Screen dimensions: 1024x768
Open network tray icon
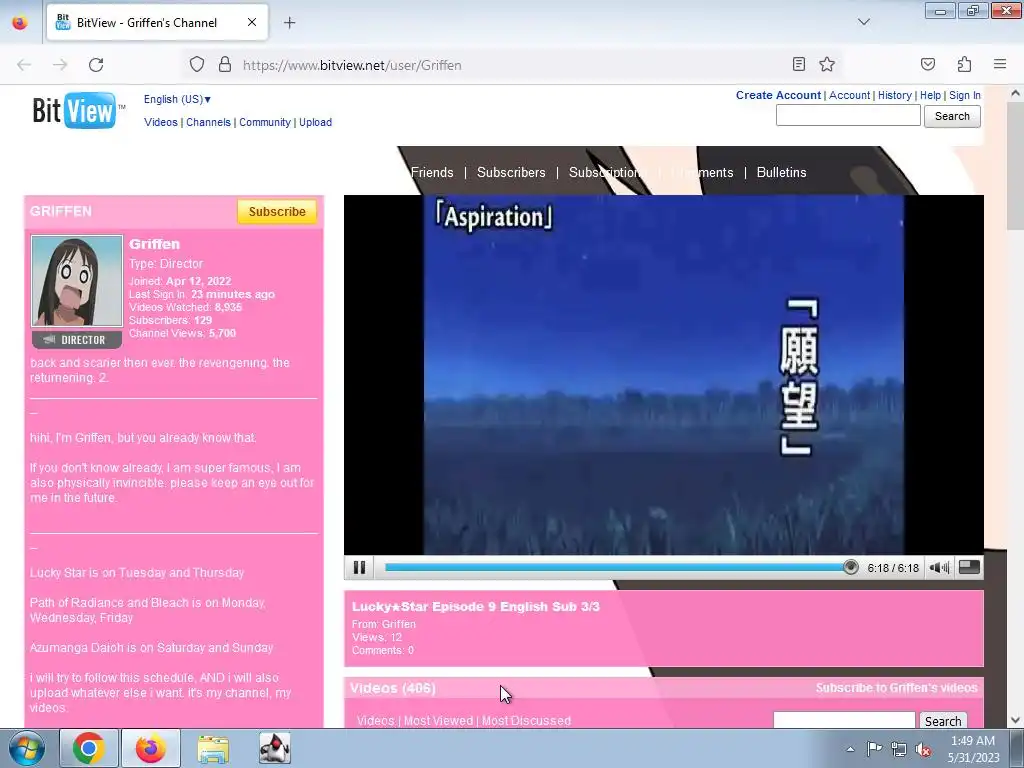pos(899,750)
